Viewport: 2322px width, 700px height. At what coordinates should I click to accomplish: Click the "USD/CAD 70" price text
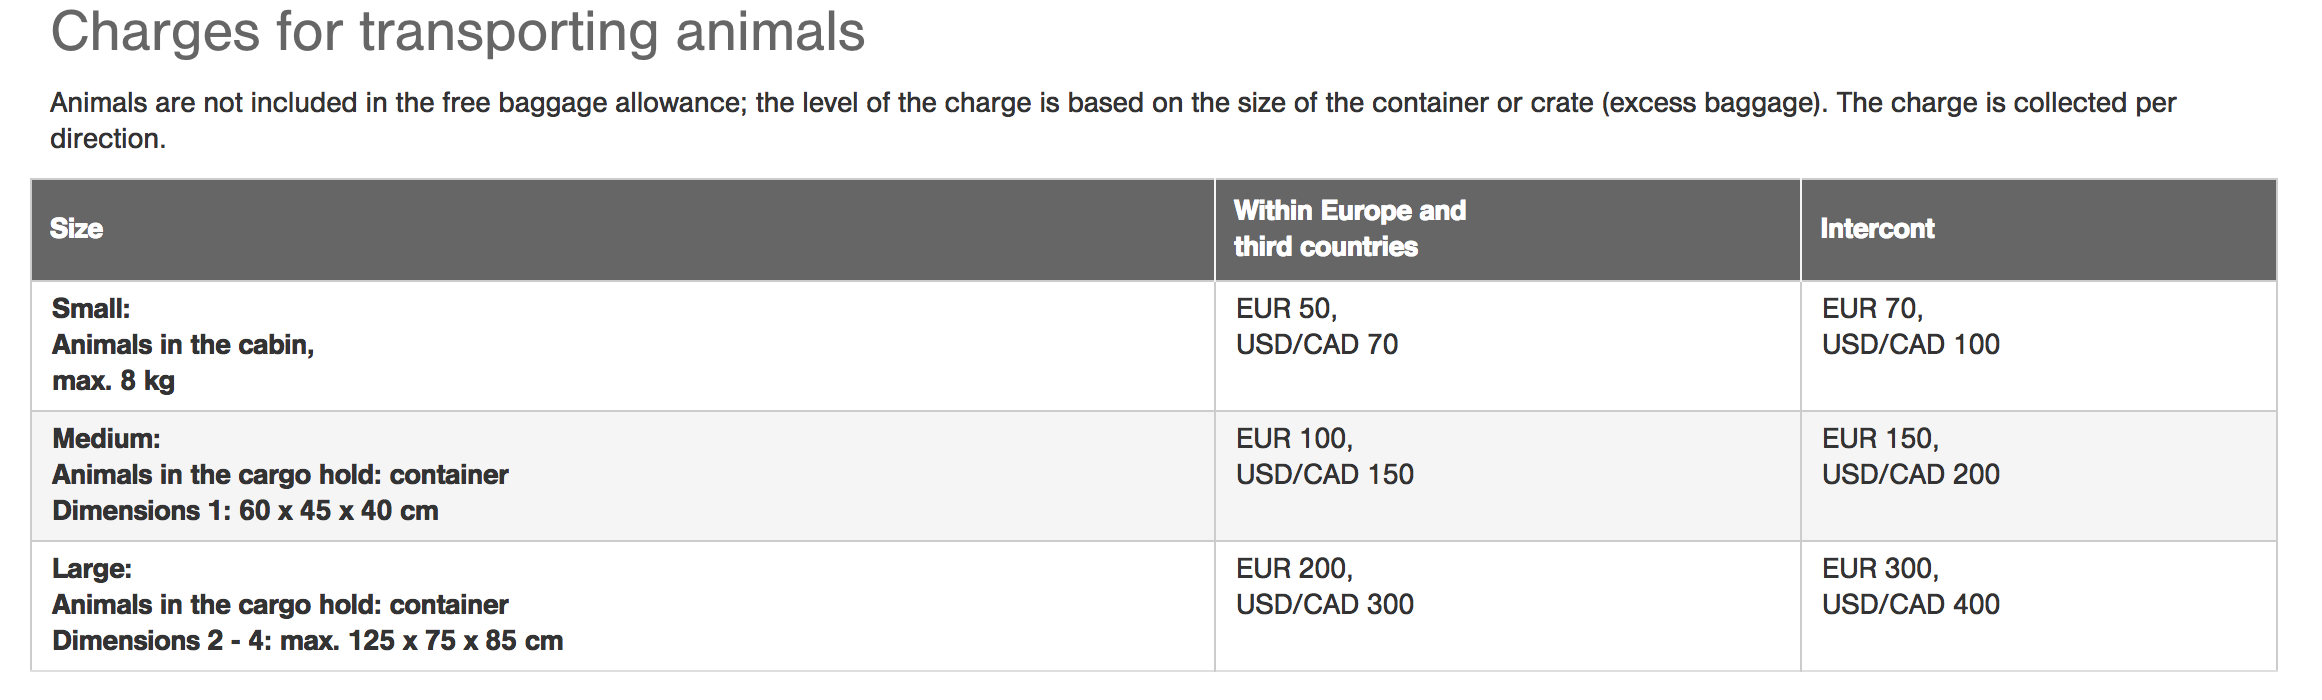pyautogui.click(x=1316, y=345)
